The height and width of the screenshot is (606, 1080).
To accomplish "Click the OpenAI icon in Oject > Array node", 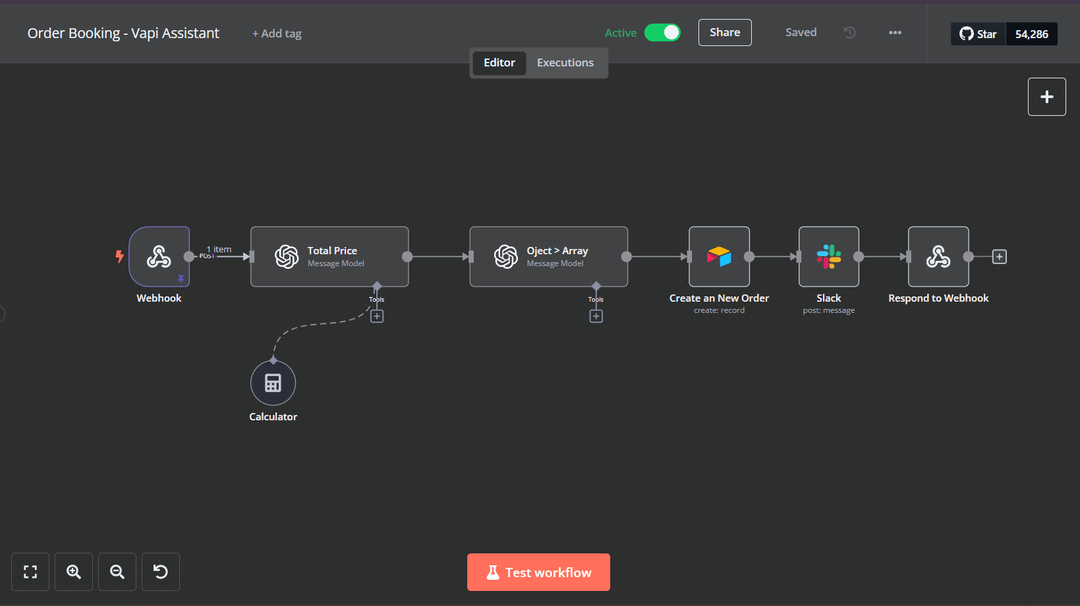I will pos(507,256).
